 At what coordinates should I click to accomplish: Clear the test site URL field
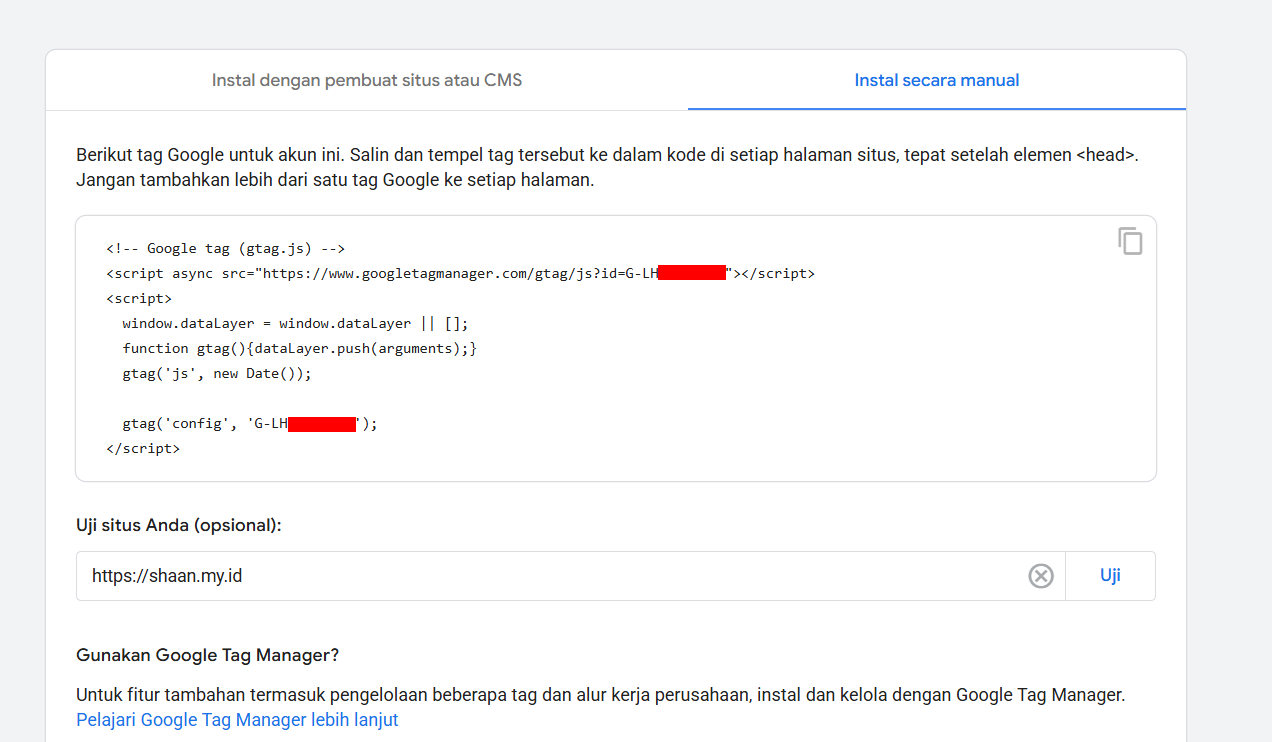point(1041,576)
